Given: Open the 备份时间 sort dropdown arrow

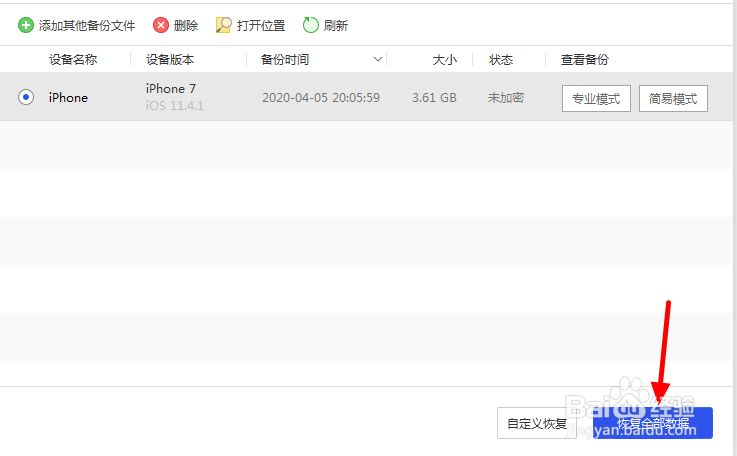Looking at the screenshot, I should (377, 59).
